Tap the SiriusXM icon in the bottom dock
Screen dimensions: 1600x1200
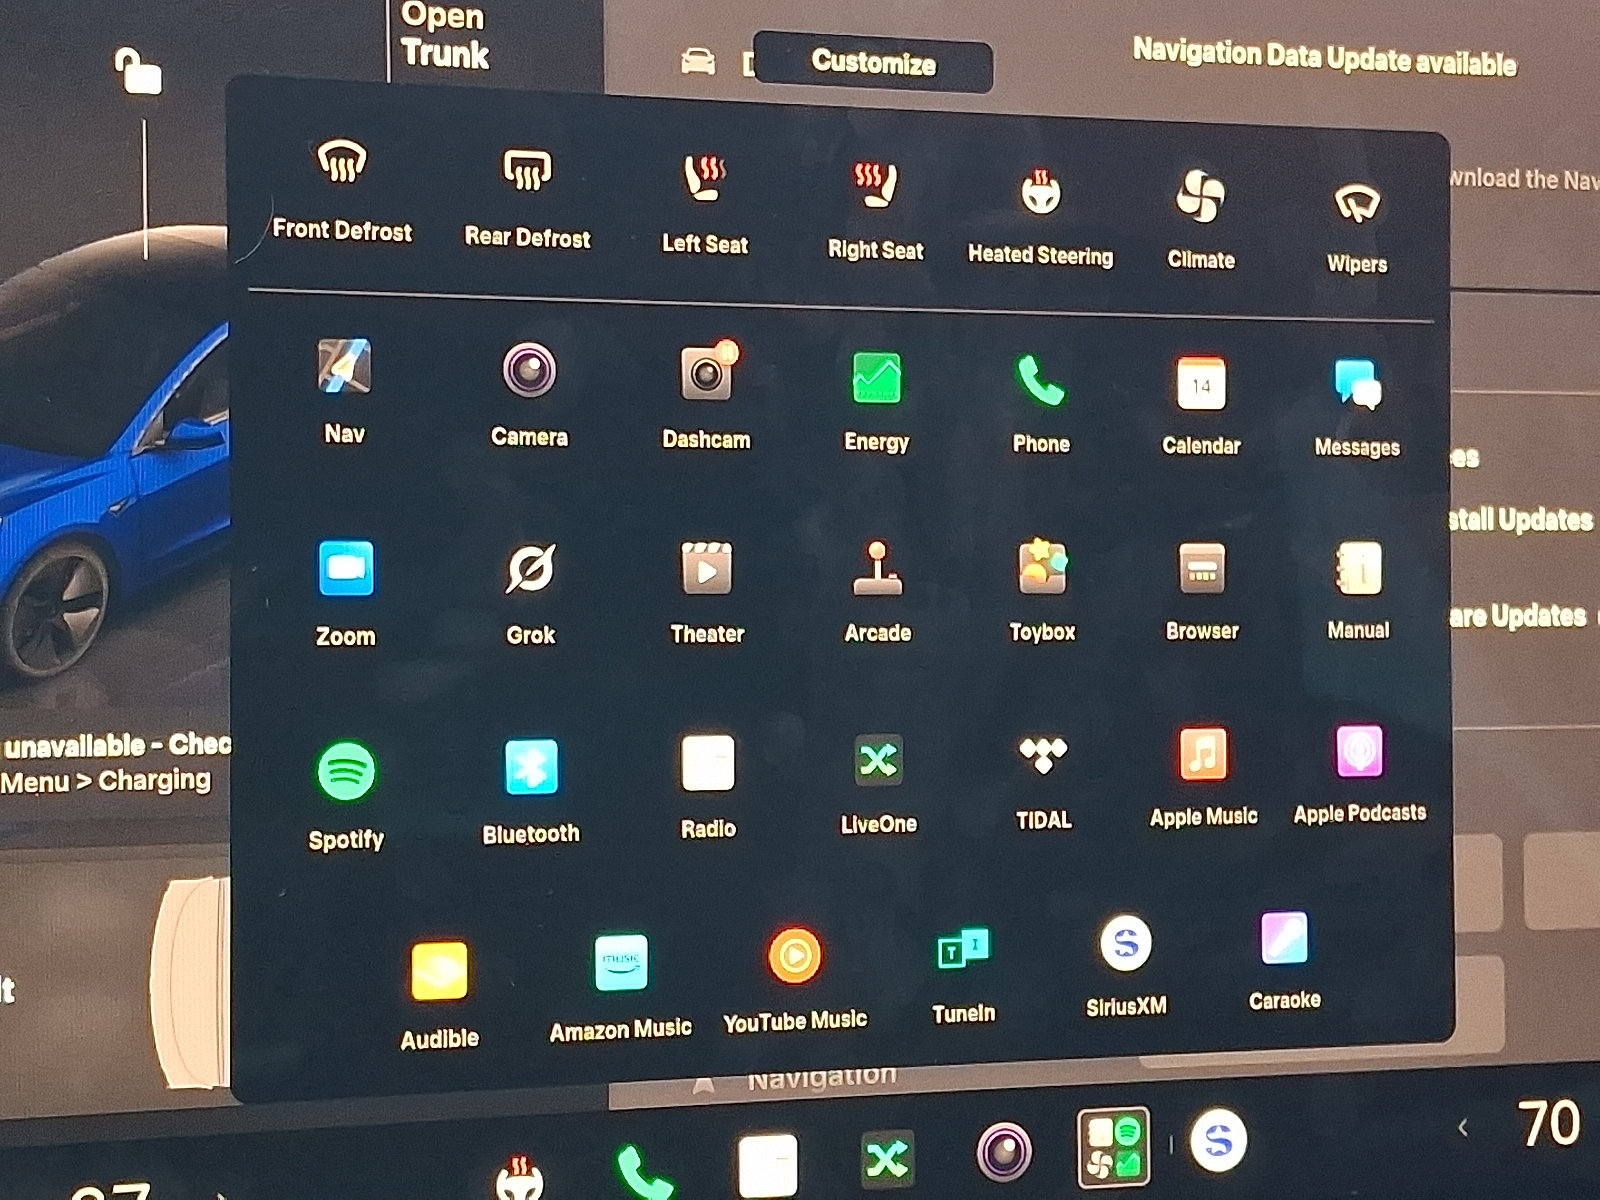(1218, 1140)
